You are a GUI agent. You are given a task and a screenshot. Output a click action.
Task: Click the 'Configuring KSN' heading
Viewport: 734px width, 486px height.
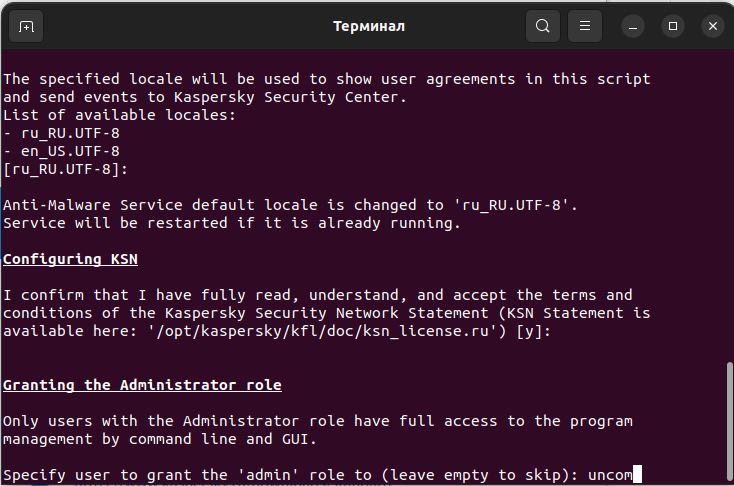coord(70,259)
